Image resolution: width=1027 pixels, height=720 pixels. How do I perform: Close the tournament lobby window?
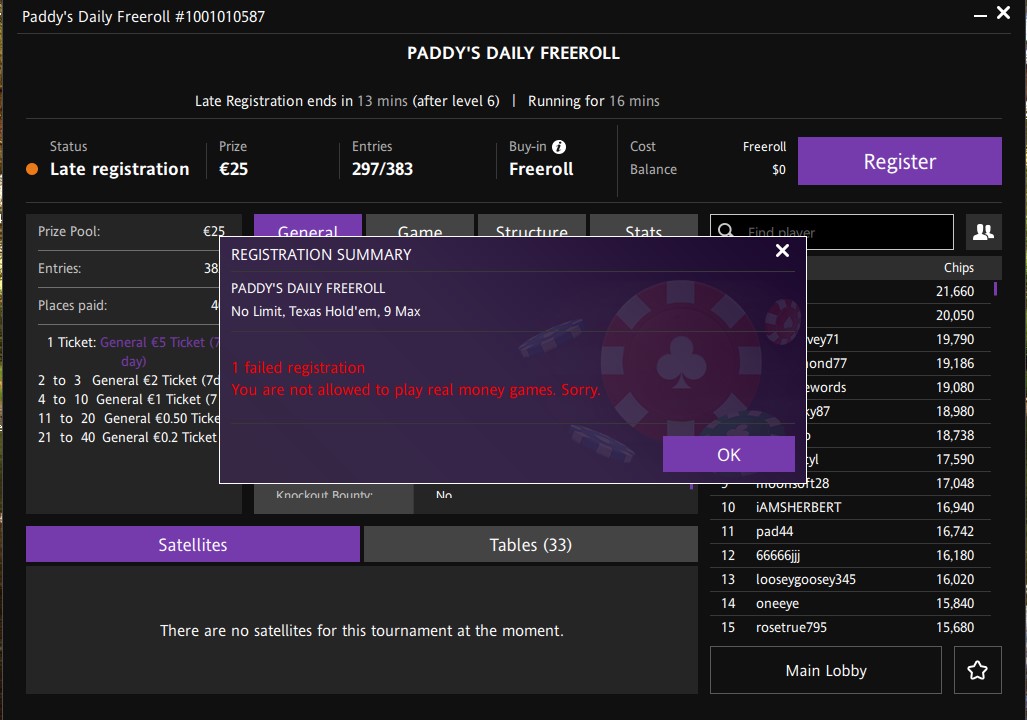pos(1003,12)
